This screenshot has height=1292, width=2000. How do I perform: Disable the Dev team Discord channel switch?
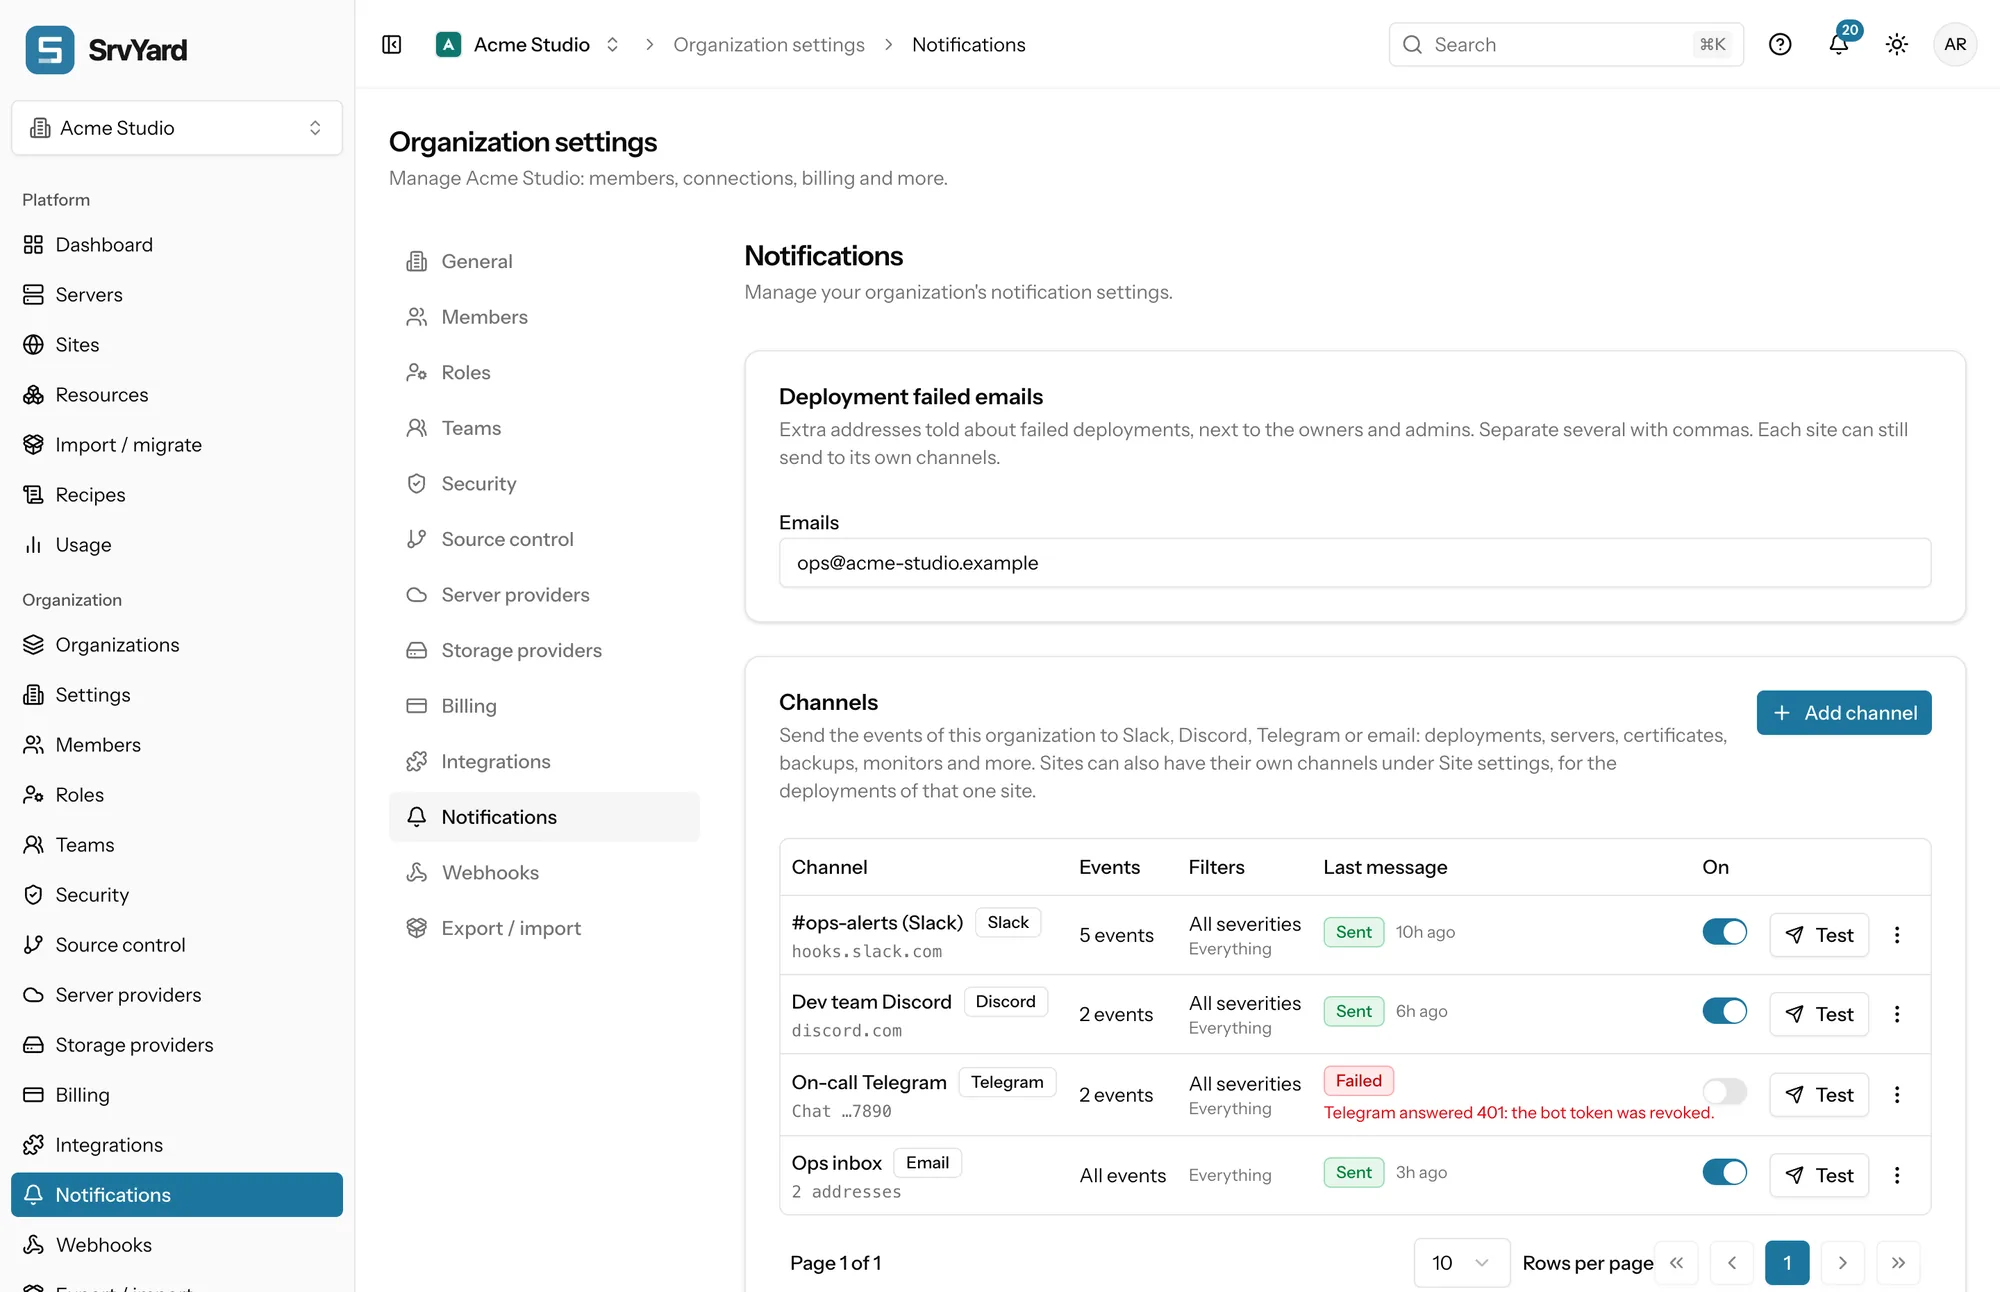tap(1725, 1011)
